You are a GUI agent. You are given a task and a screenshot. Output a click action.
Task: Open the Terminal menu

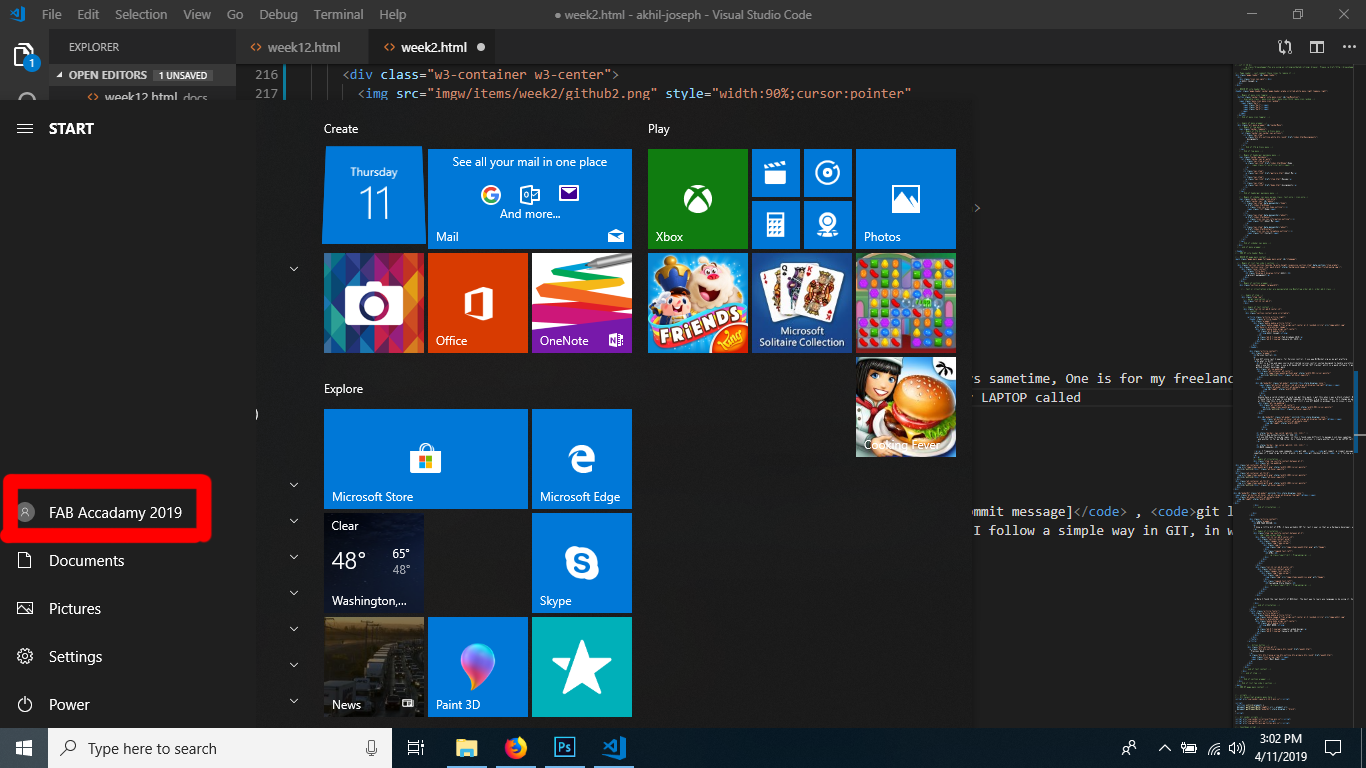click(x=339, y=15)
